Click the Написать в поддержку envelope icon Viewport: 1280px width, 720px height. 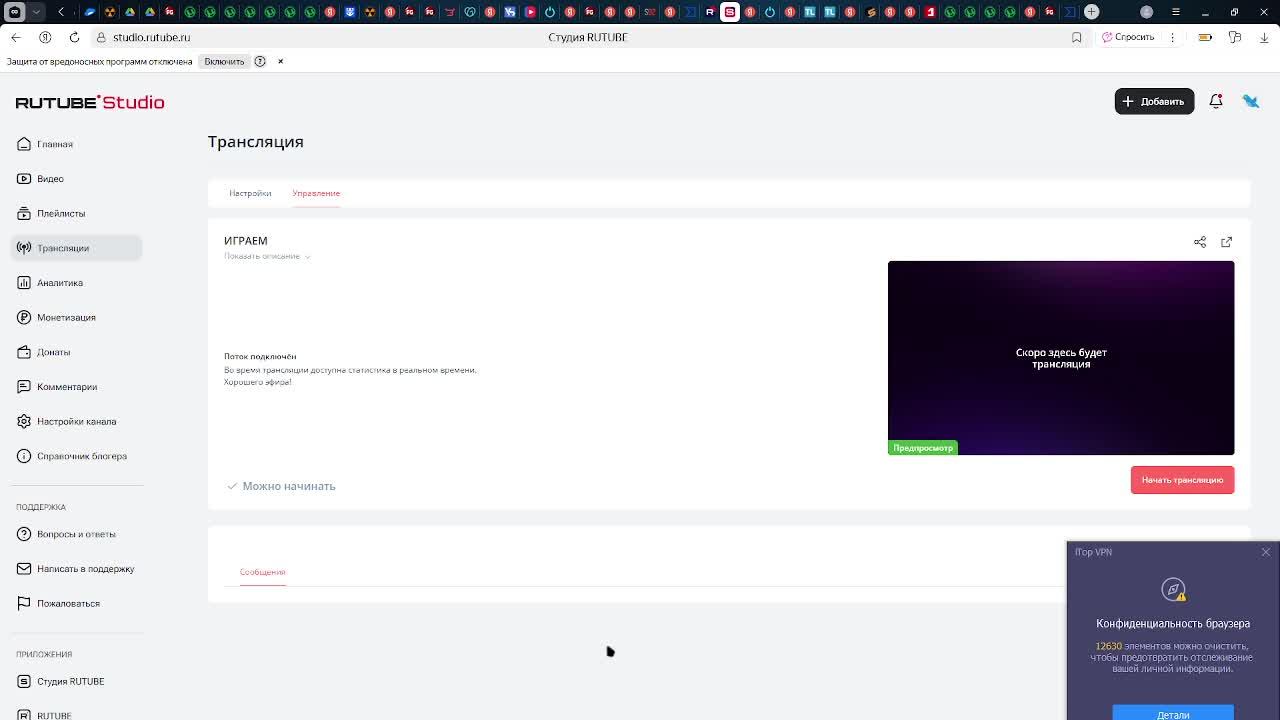(24, 569)
